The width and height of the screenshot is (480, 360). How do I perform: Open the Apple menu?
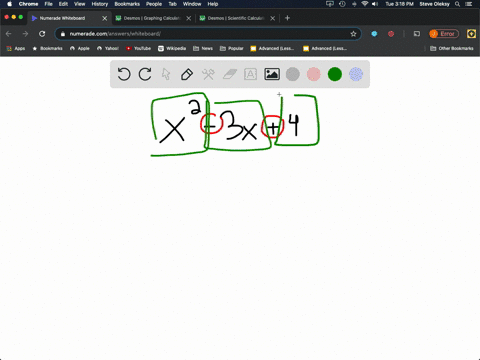tap(9, 4)
